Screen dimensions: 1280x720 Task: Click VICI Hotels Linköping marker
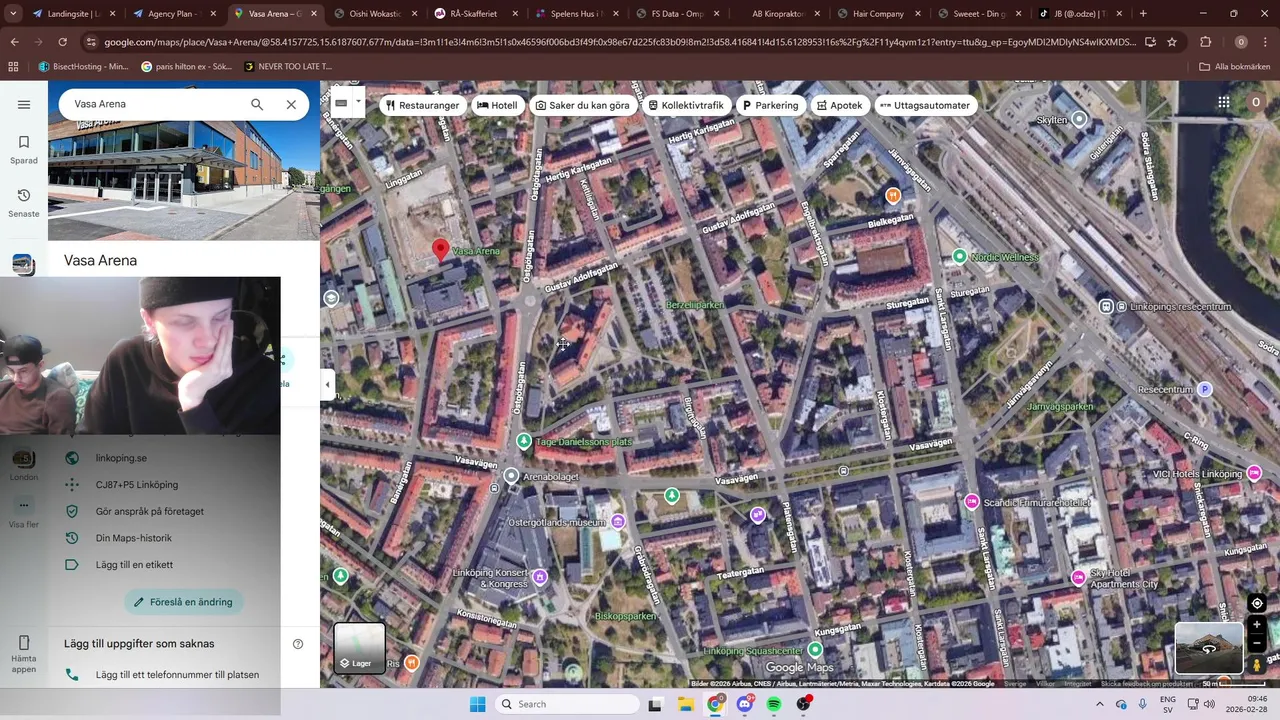pyautogui.click(x=1254, y=473)
